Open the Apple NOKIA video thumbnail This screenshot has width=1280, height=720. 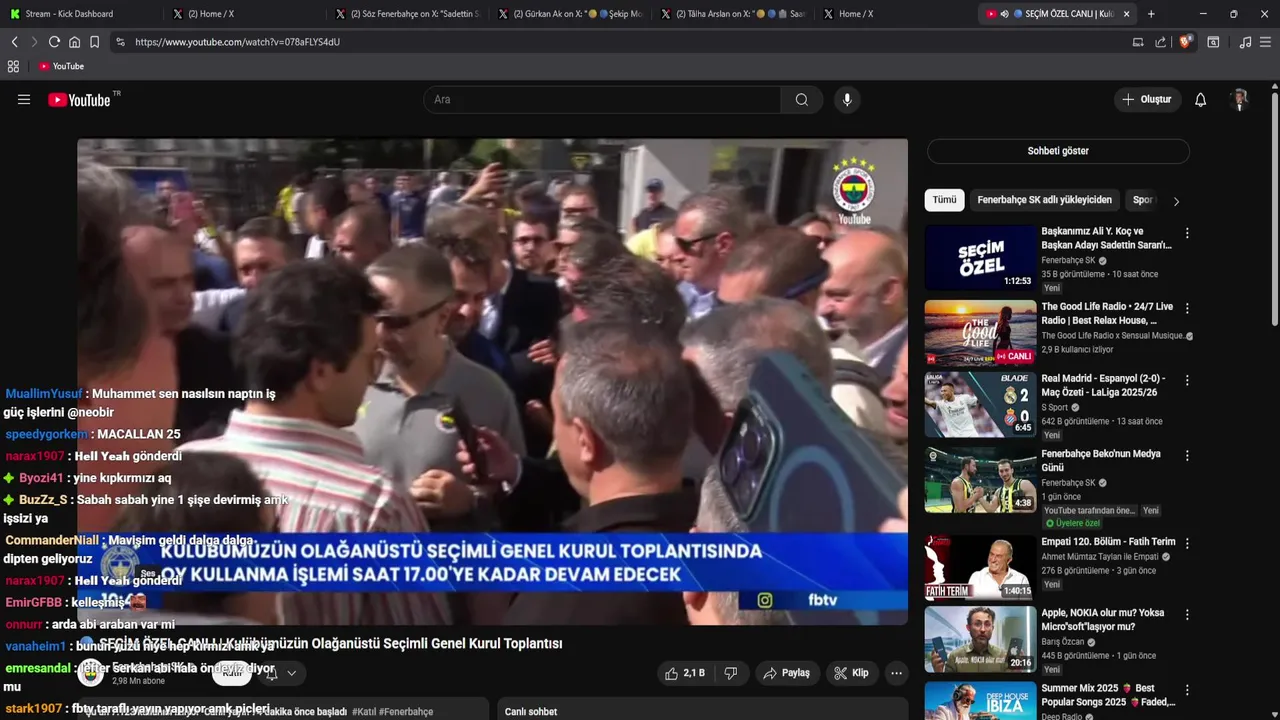coord(980,640)
